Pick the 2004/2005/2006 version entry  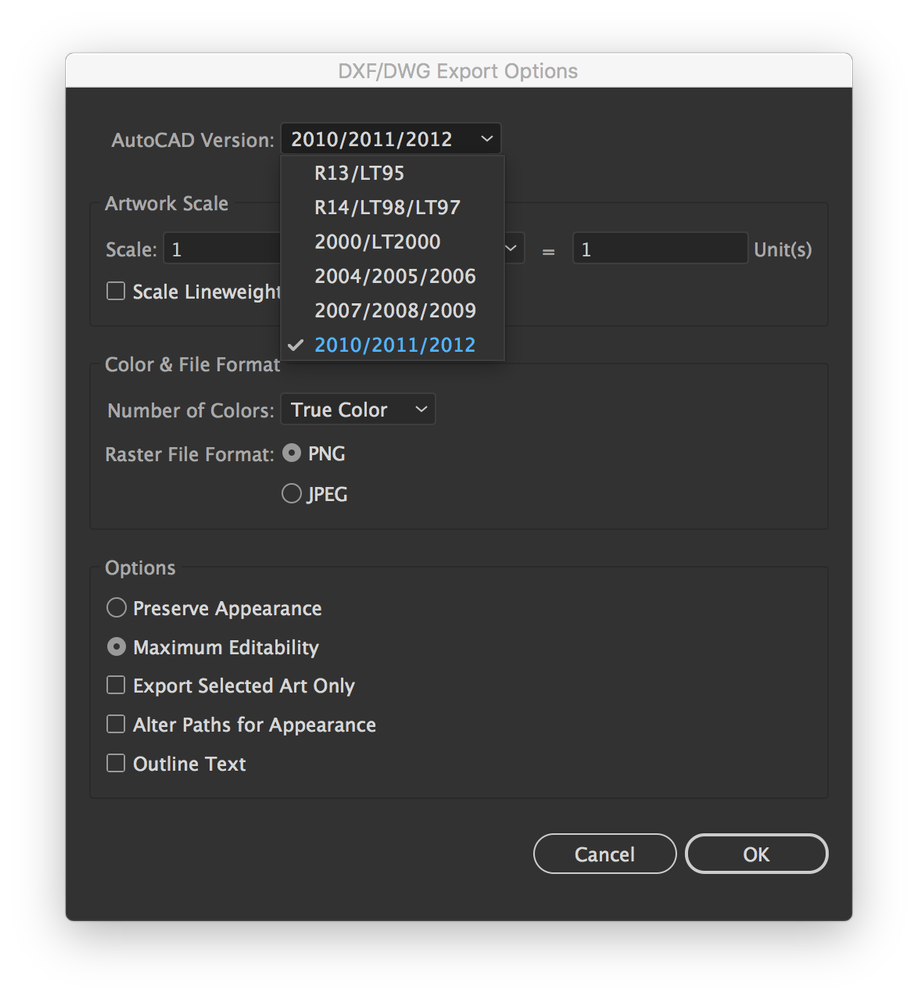[394, 276]
